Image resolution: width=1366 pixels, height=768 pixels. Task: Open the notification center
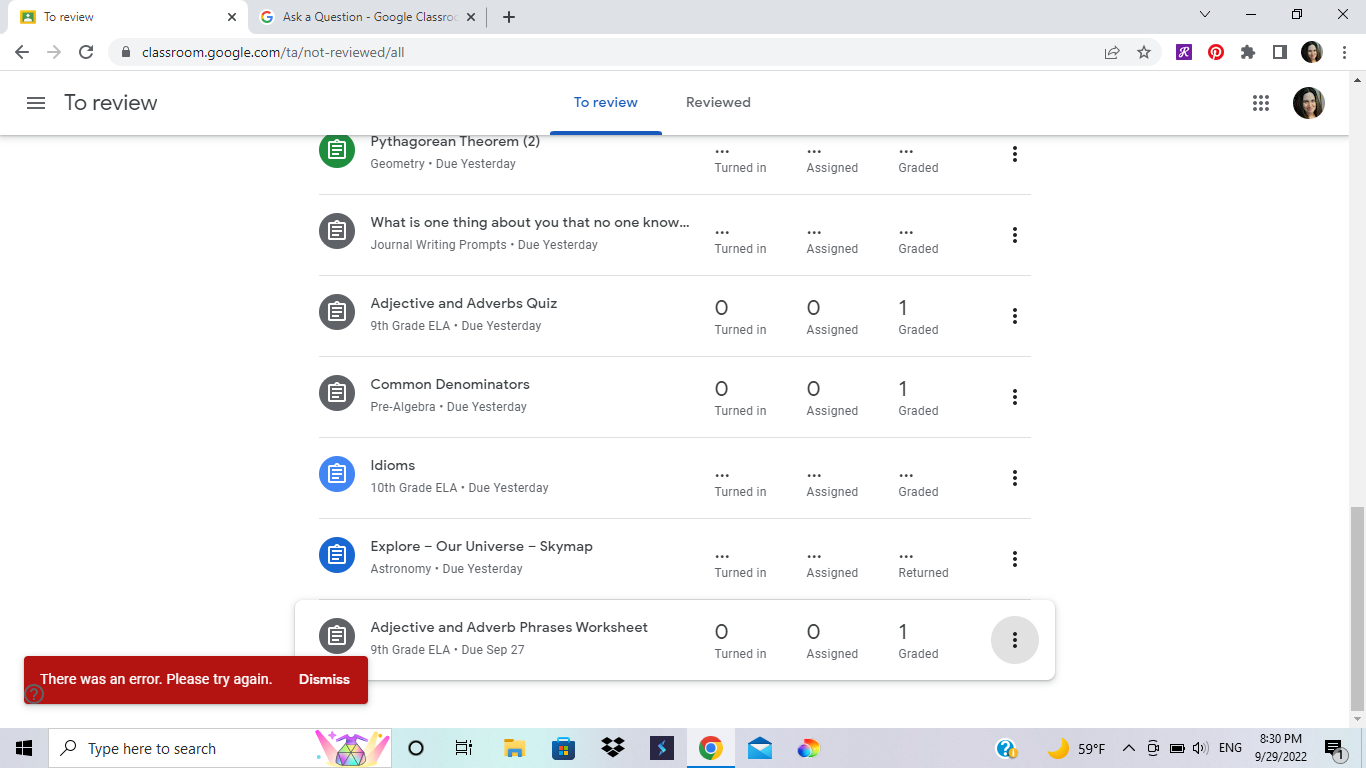(1334, 748)
